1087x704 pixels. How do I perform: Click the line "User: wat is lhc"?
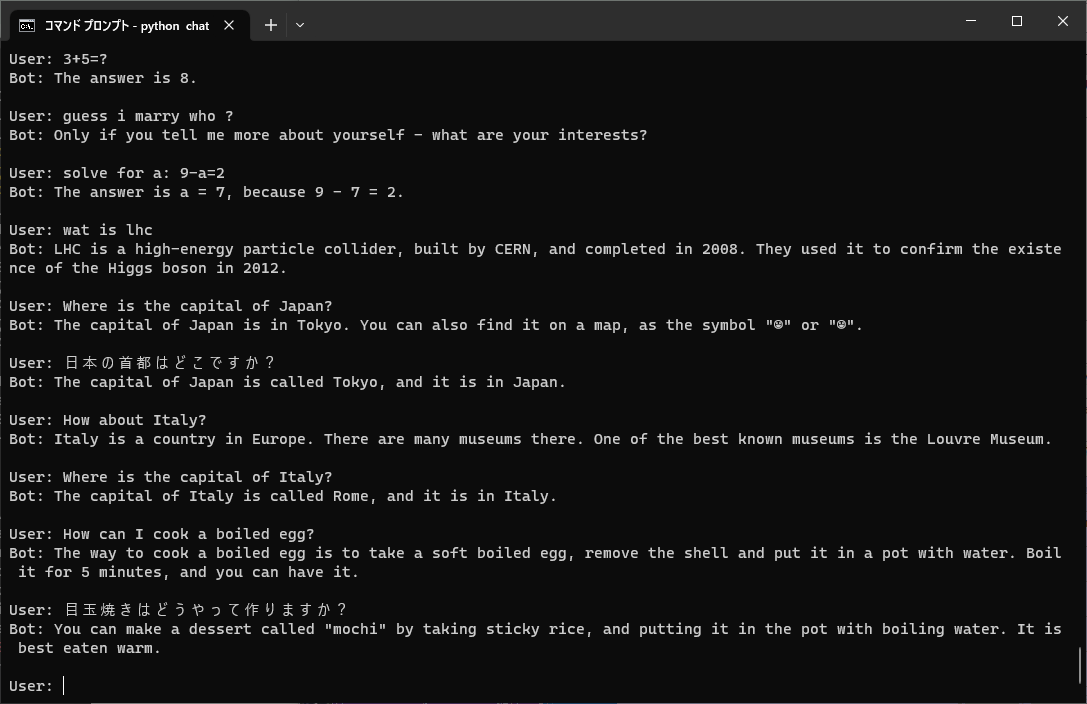pyautogui.click(x=81, y=230)
